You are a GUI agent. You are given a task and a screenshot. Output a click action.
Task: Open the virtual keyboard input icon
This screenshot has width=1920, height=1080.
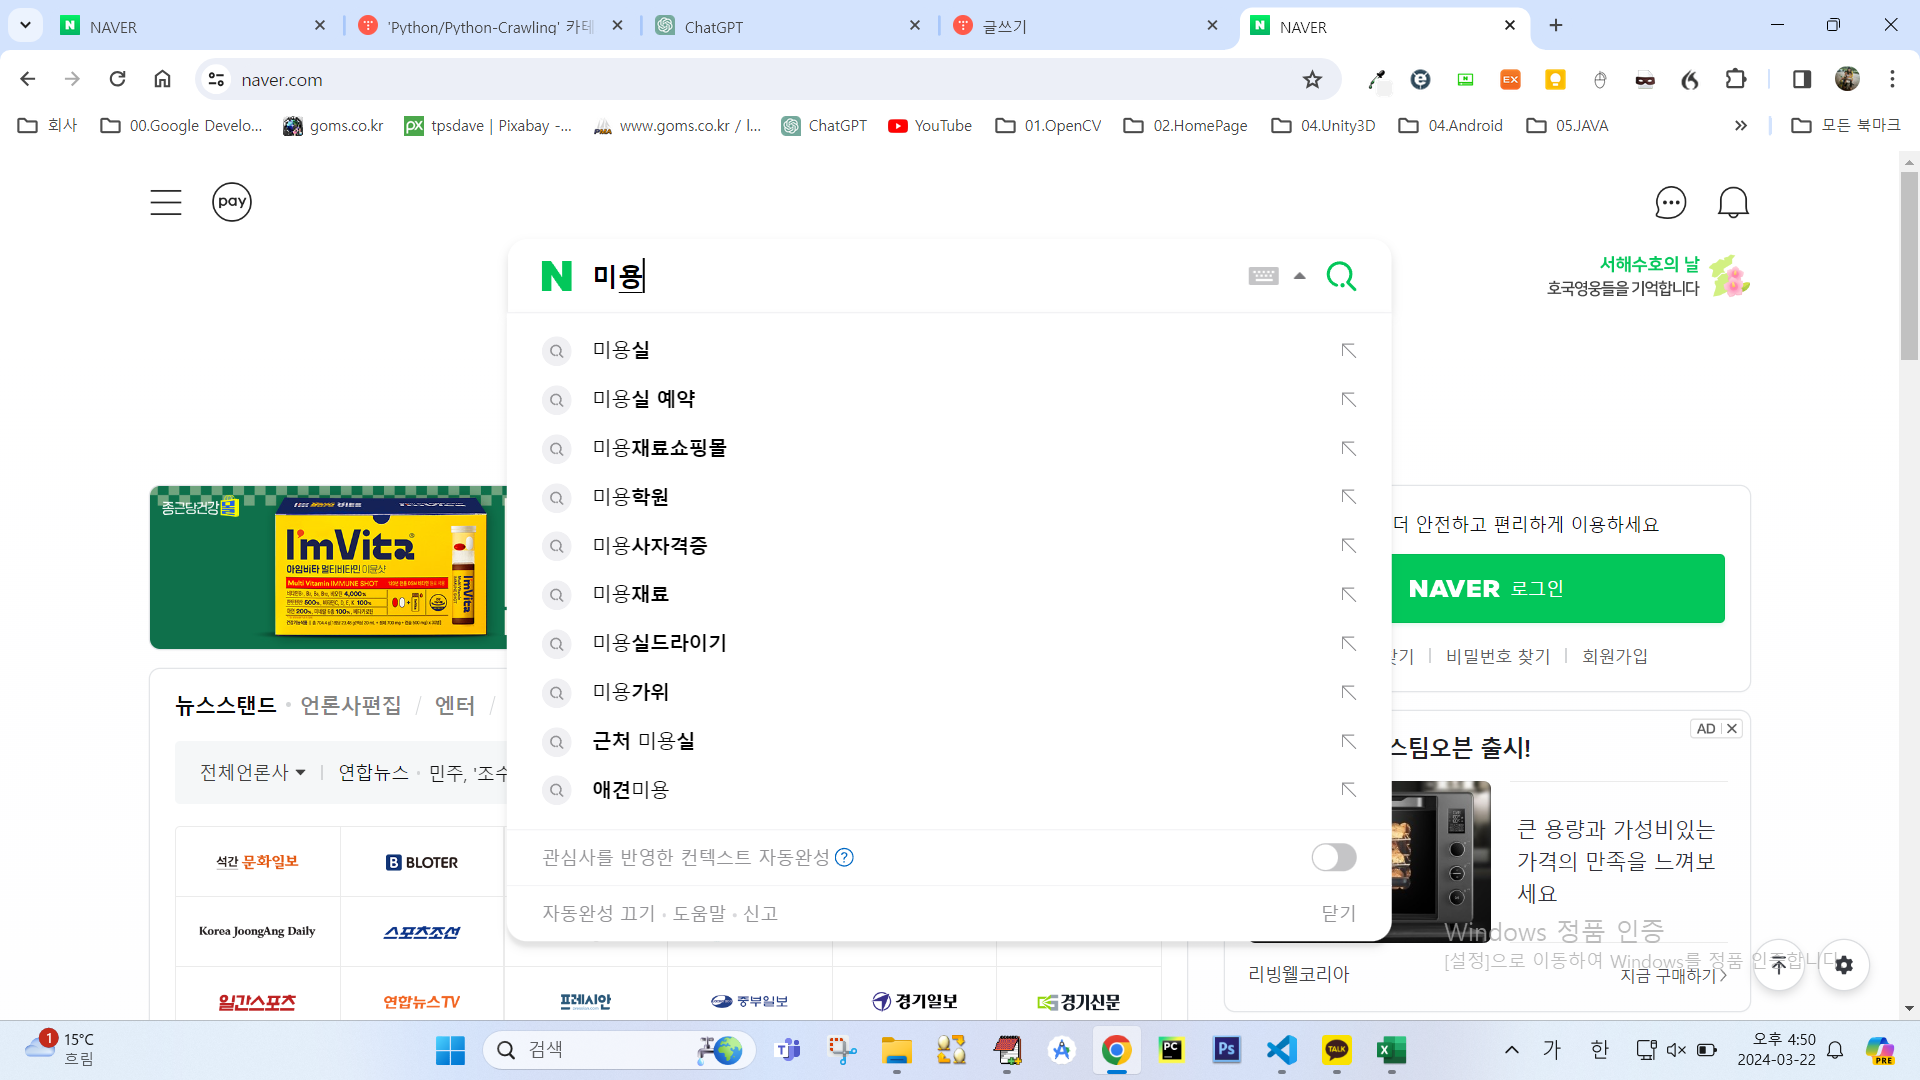coord(1263,276)
